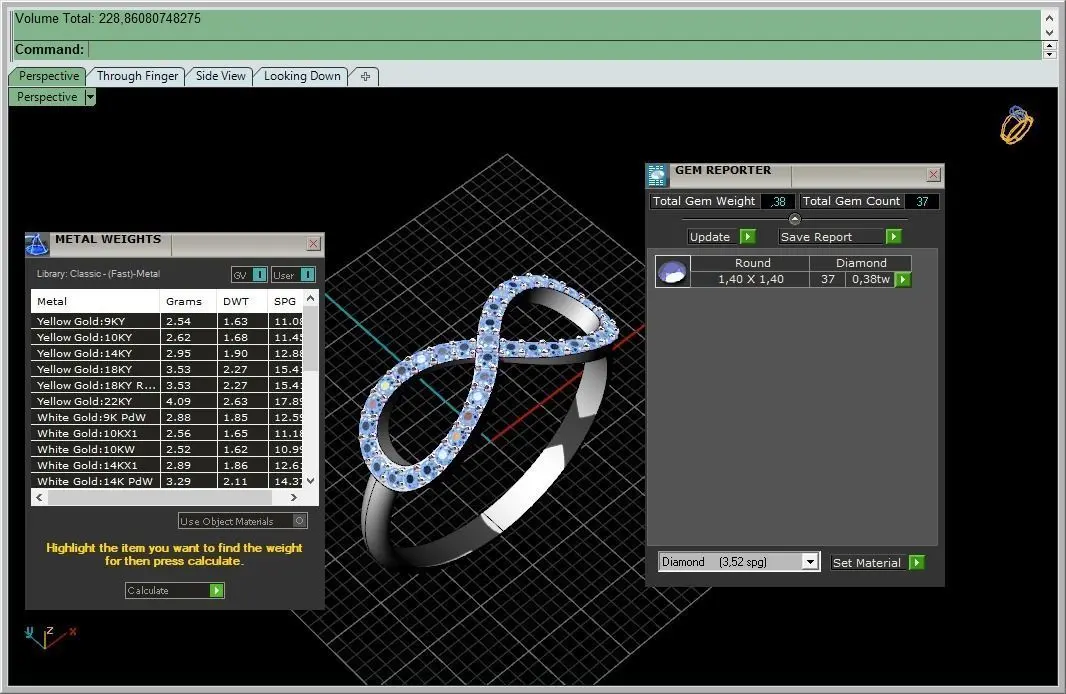Click the Total Gem Weight value ,38
This screenshot has height=694, width=1066.
click(778, 201)
